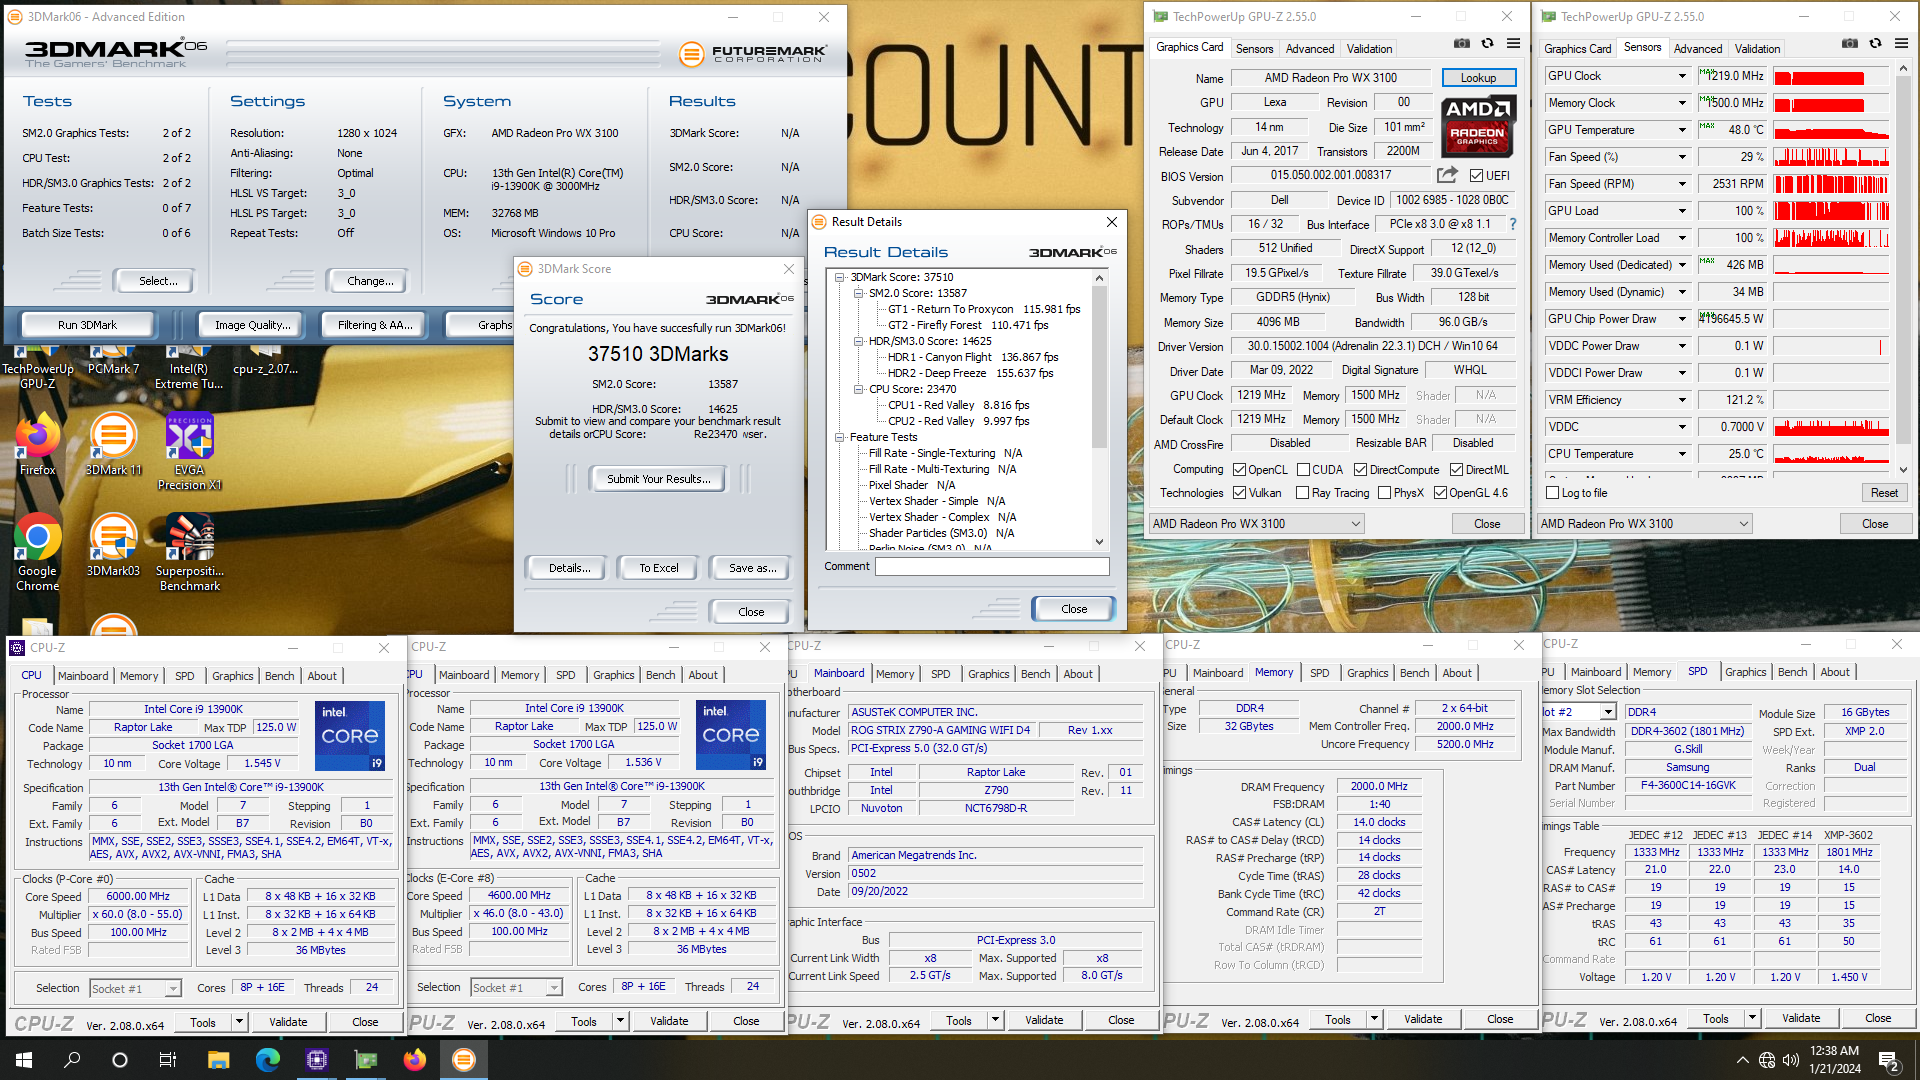
Task: Open GPU selector dropdown in Sensors window
Action: (1644, 524)
